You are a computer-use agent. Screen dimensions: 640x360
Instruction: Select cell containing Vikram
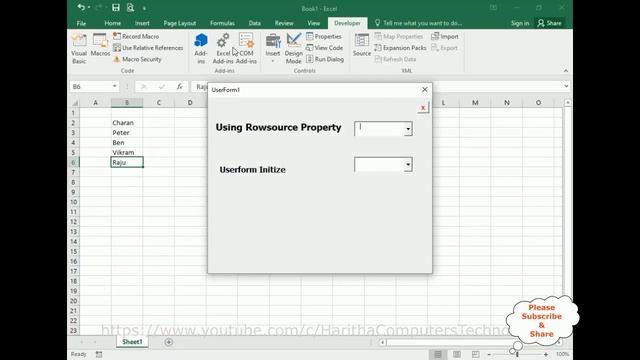(x=127, y=152)
